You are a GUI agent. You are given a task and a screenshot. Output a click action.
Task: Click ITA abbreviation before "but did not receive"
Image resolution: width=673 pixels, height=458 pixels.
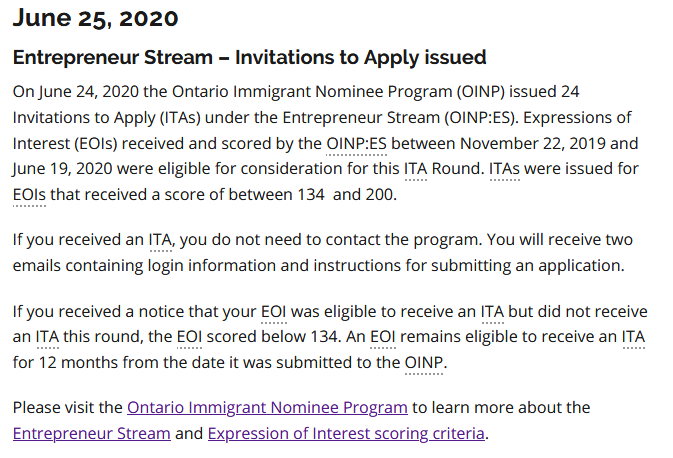pos(491,311)
